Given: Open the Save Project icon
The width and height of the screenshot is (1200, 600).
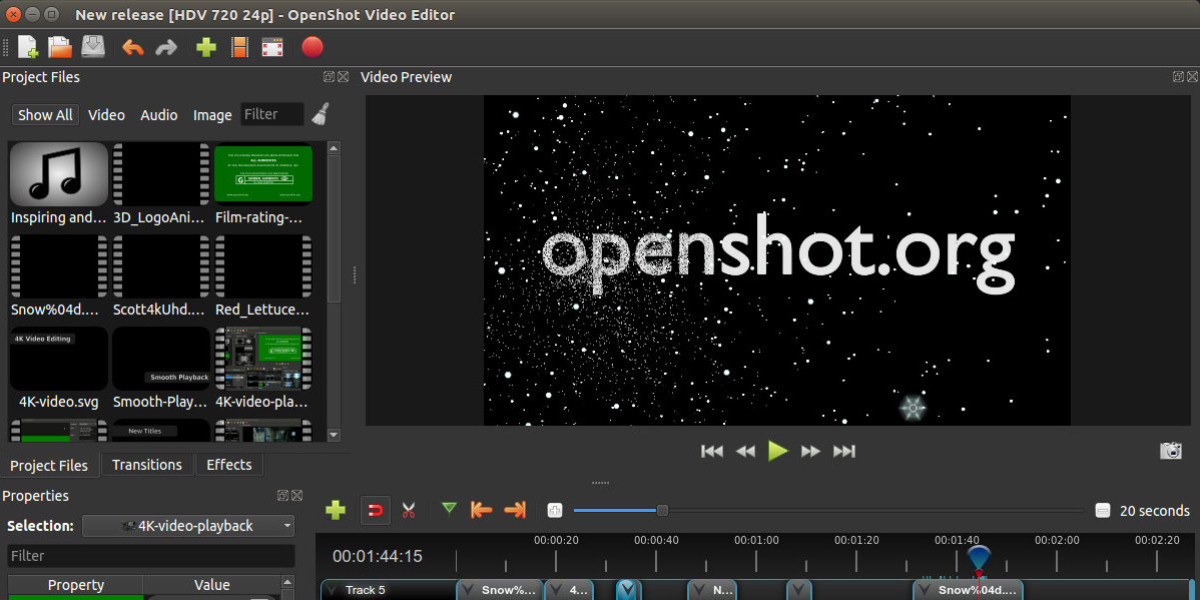Looking at the screenshot, I should (91, 46).
